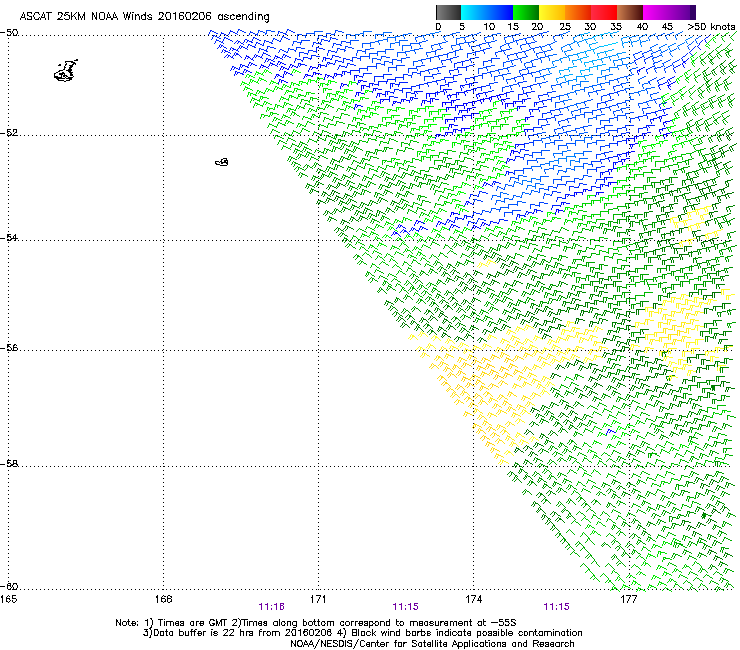The image size is (740, 650).
Task: Select the '10' legend scale label
Action: 489,27
